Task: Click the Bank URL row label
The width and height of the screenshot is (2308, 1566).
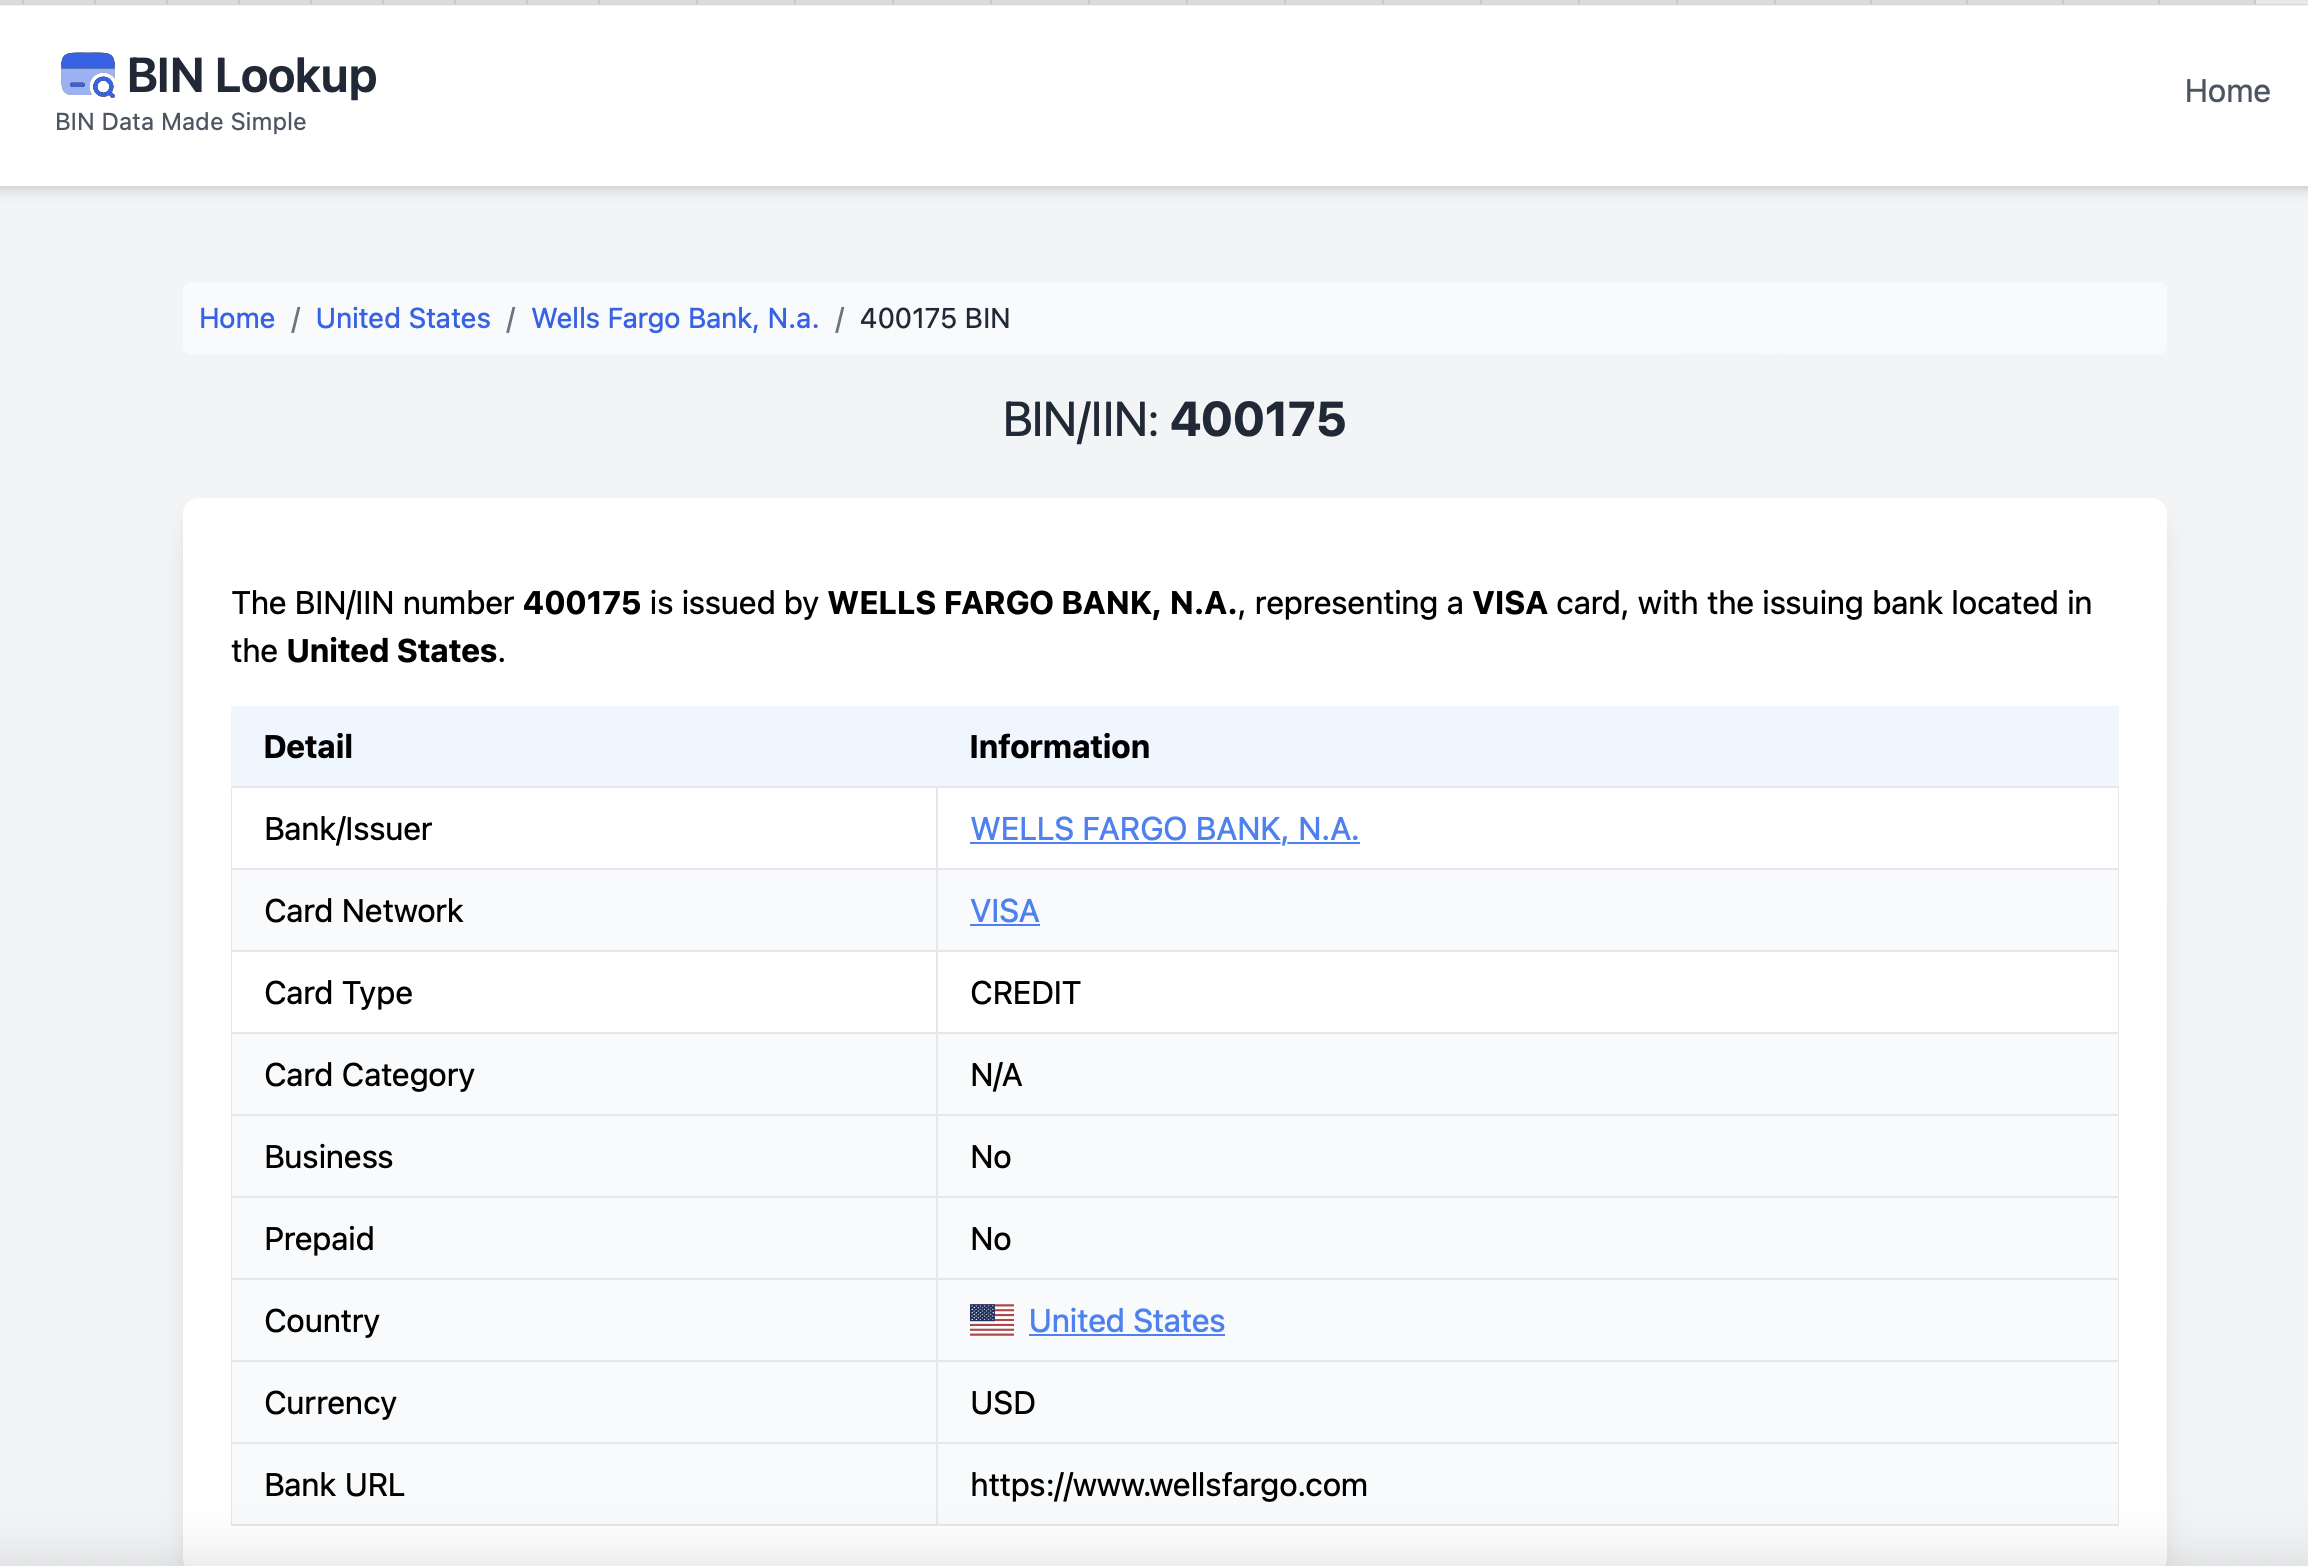Action: click(335, 1485)
